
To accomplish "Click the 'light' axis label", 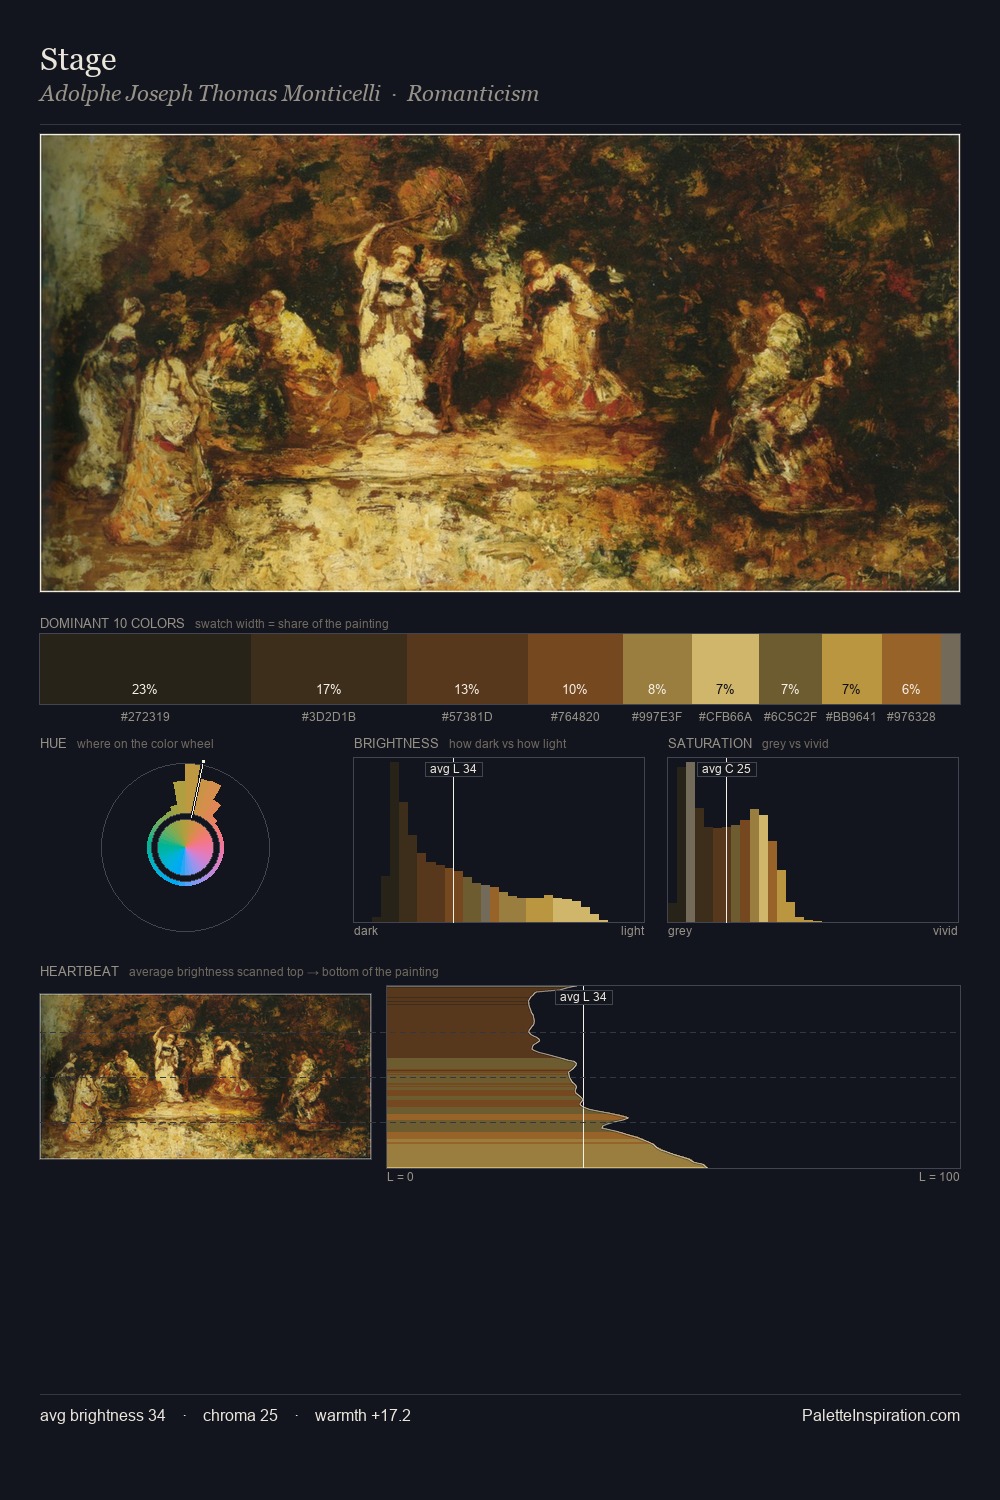I will click(x=632, y=931).
